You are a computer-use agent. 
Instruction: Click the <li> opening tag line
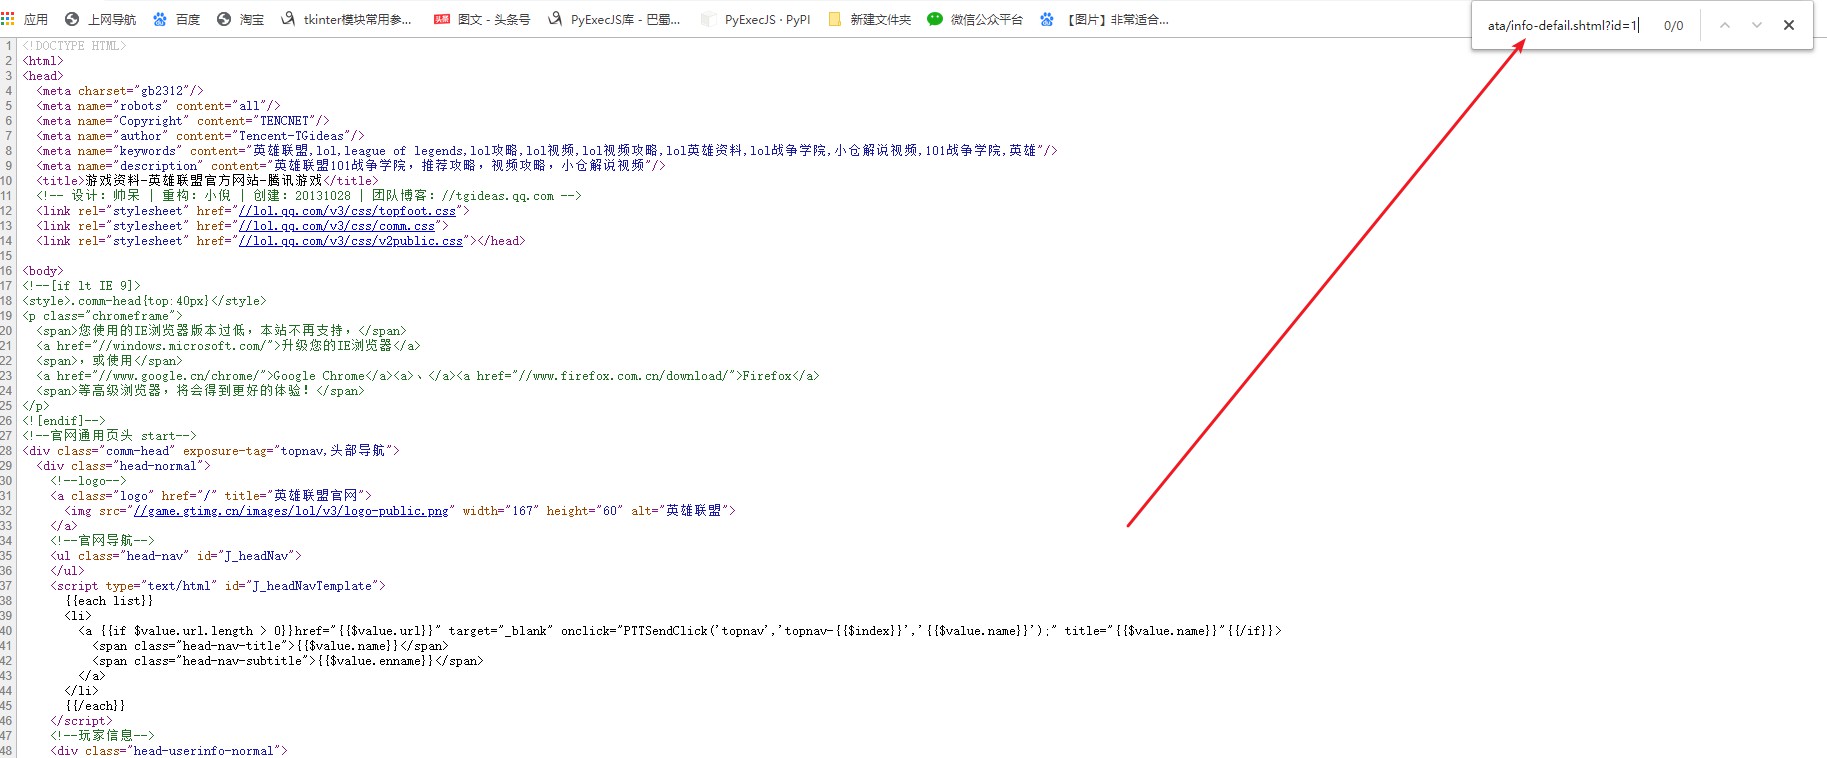point(78,616)
